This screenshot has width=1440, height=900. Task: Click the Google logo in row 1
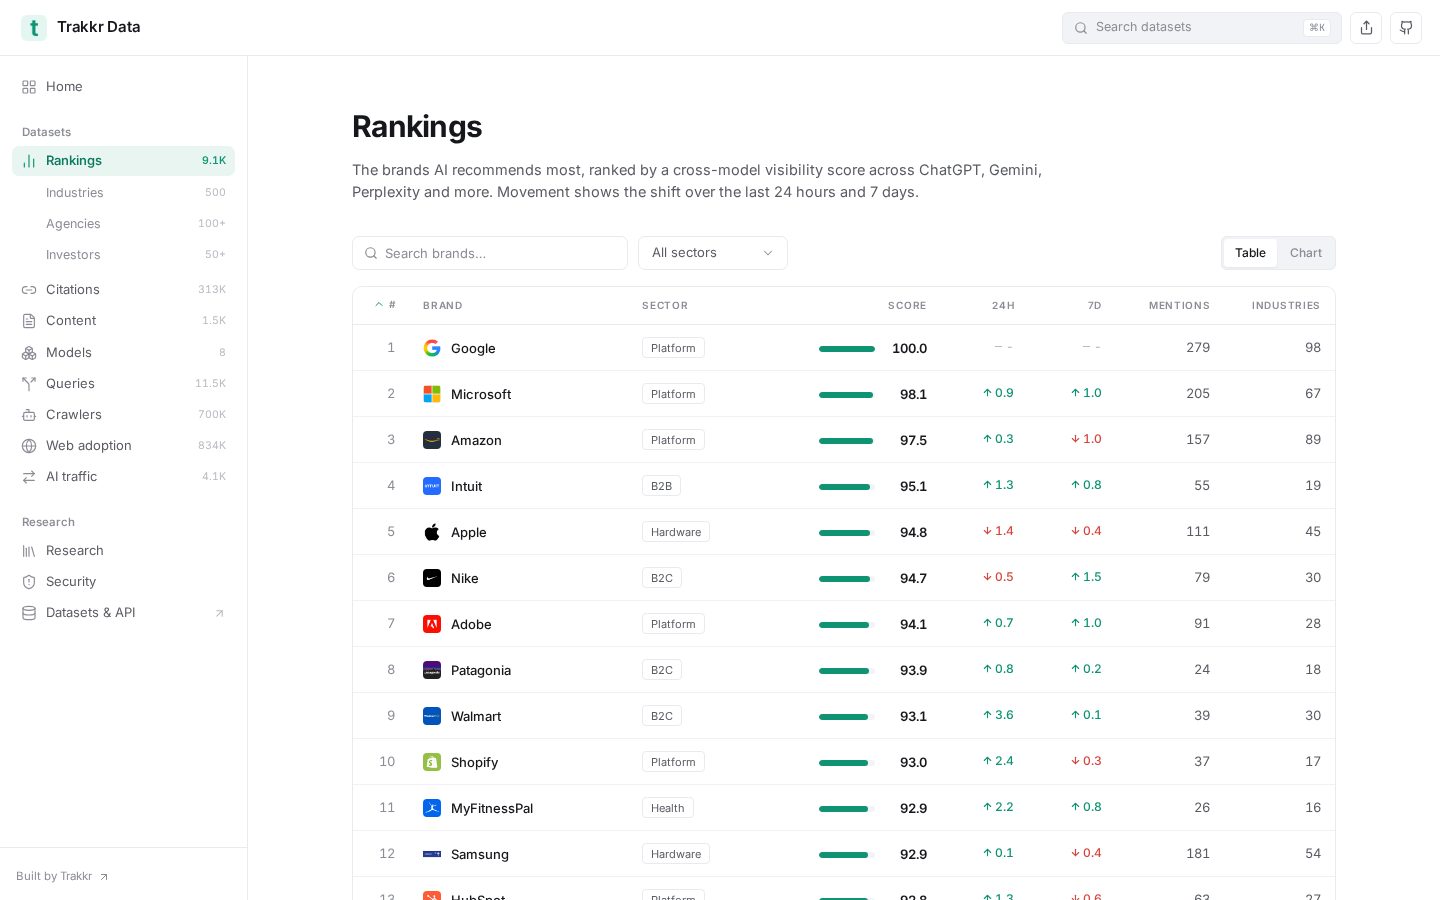[x=432, y=348]
